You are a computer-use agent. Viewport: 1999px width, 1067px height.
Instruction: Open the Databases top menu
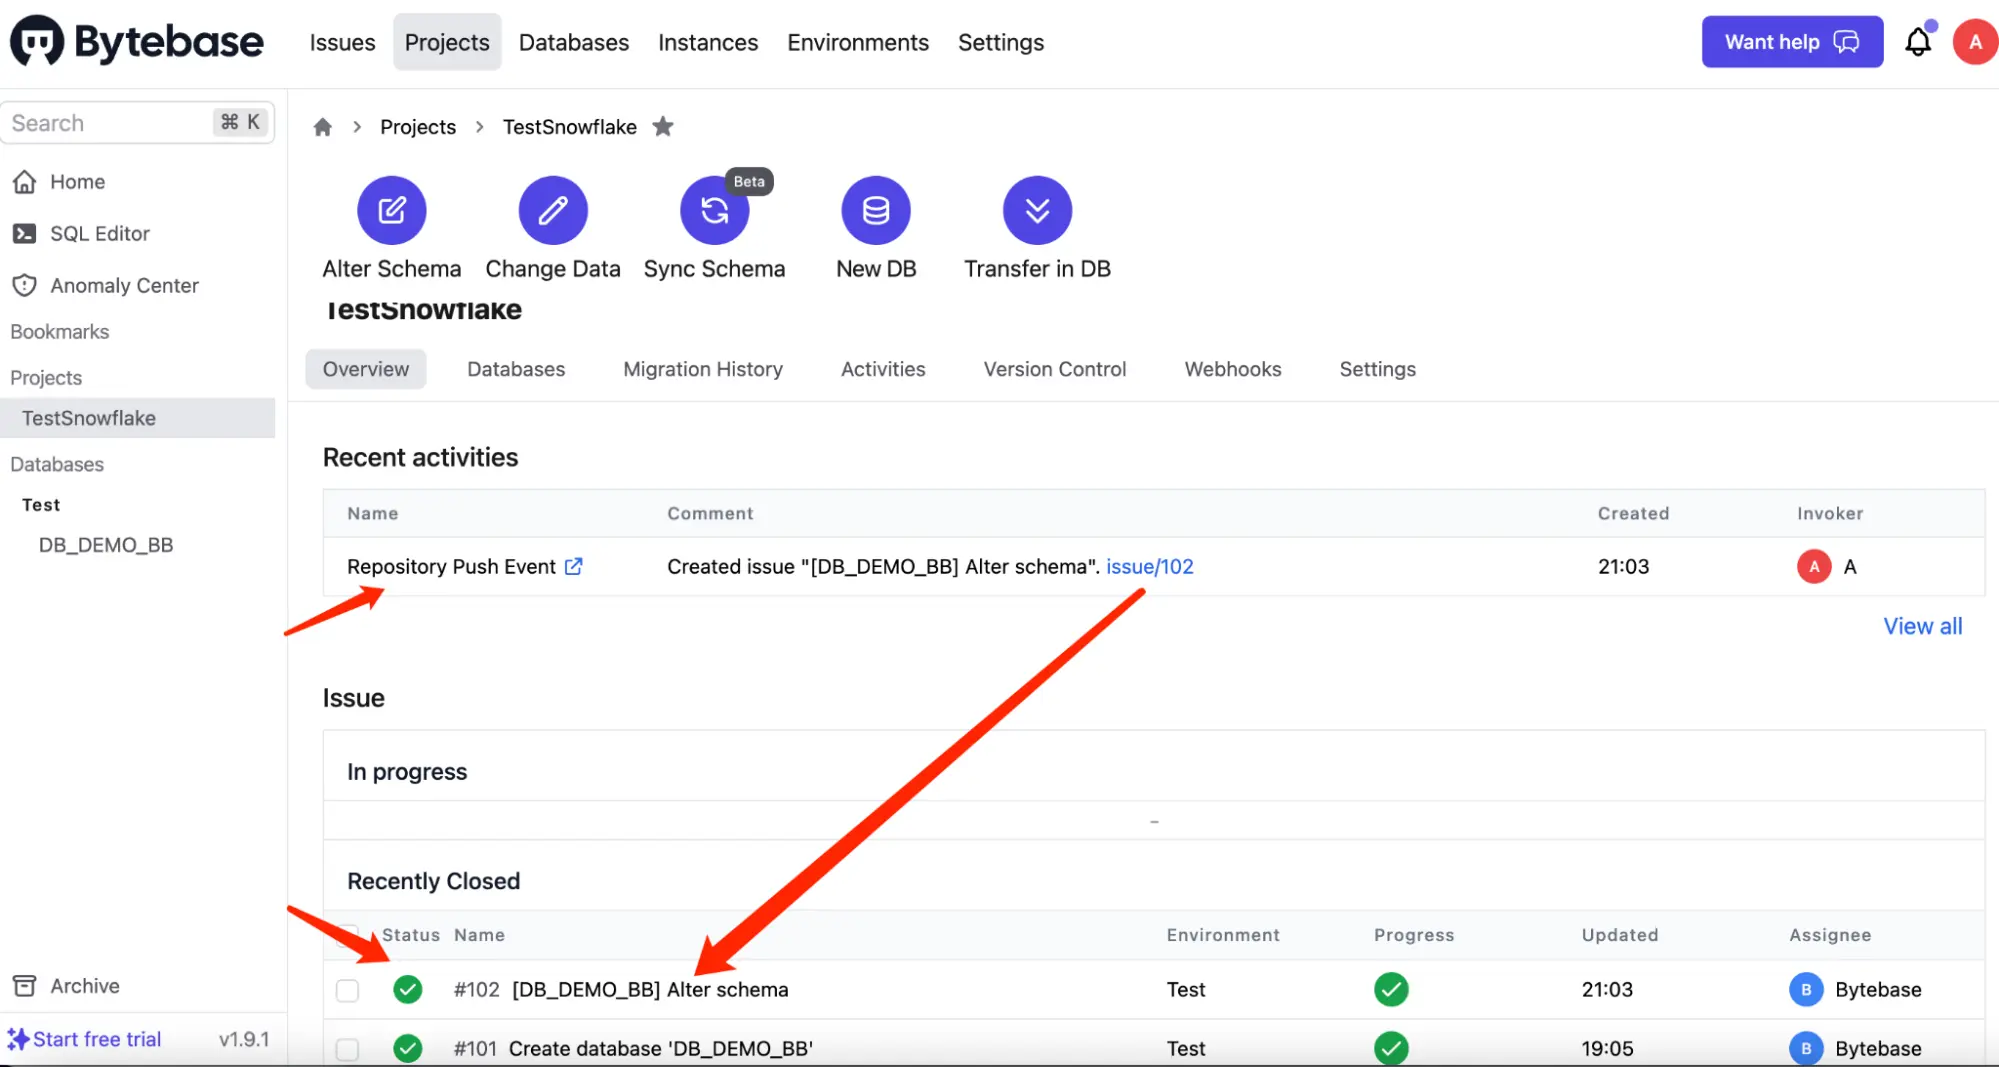574,42
